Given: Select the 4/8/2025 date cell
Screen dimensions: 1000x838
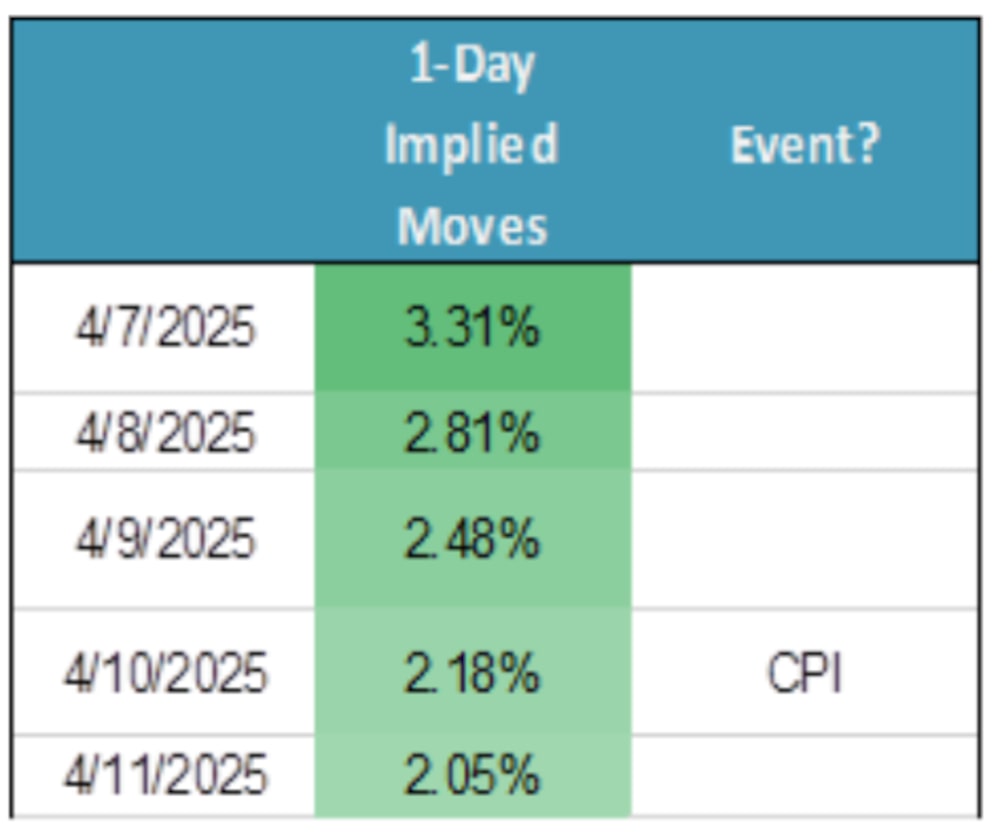Looking at the screenshot, I should point(165,433).
